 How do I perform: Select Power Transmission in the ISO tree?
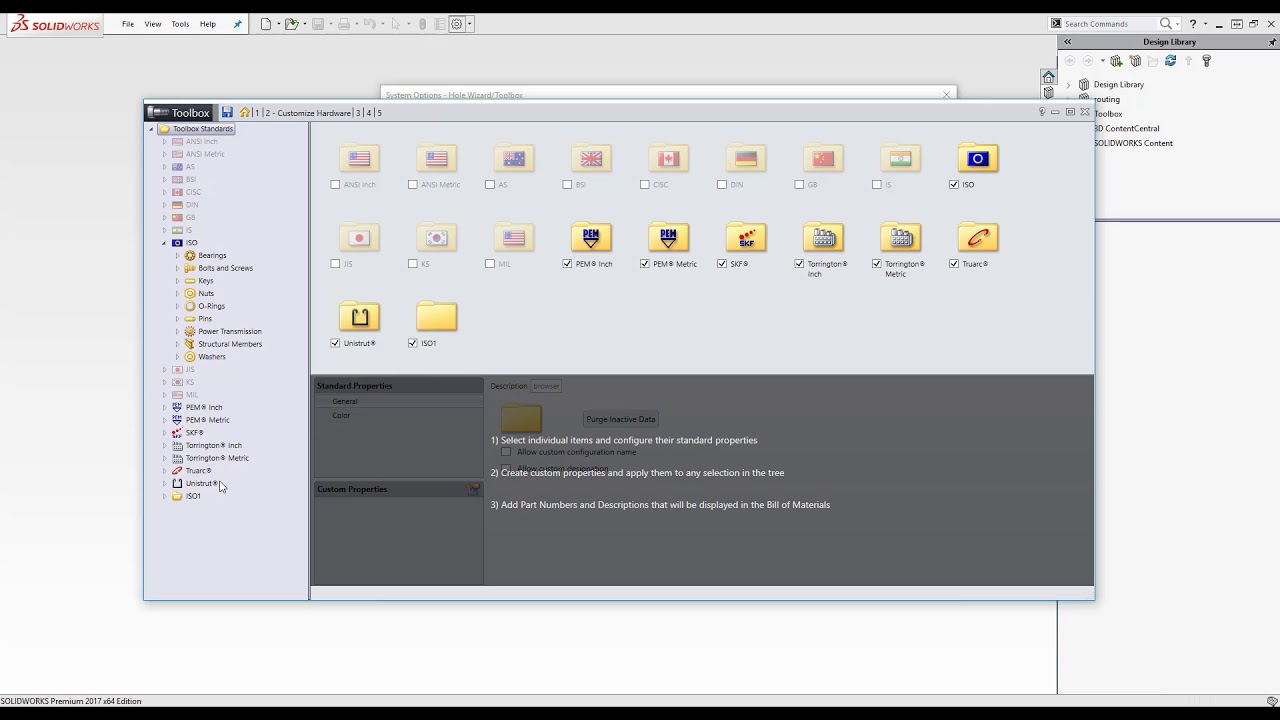230,331
